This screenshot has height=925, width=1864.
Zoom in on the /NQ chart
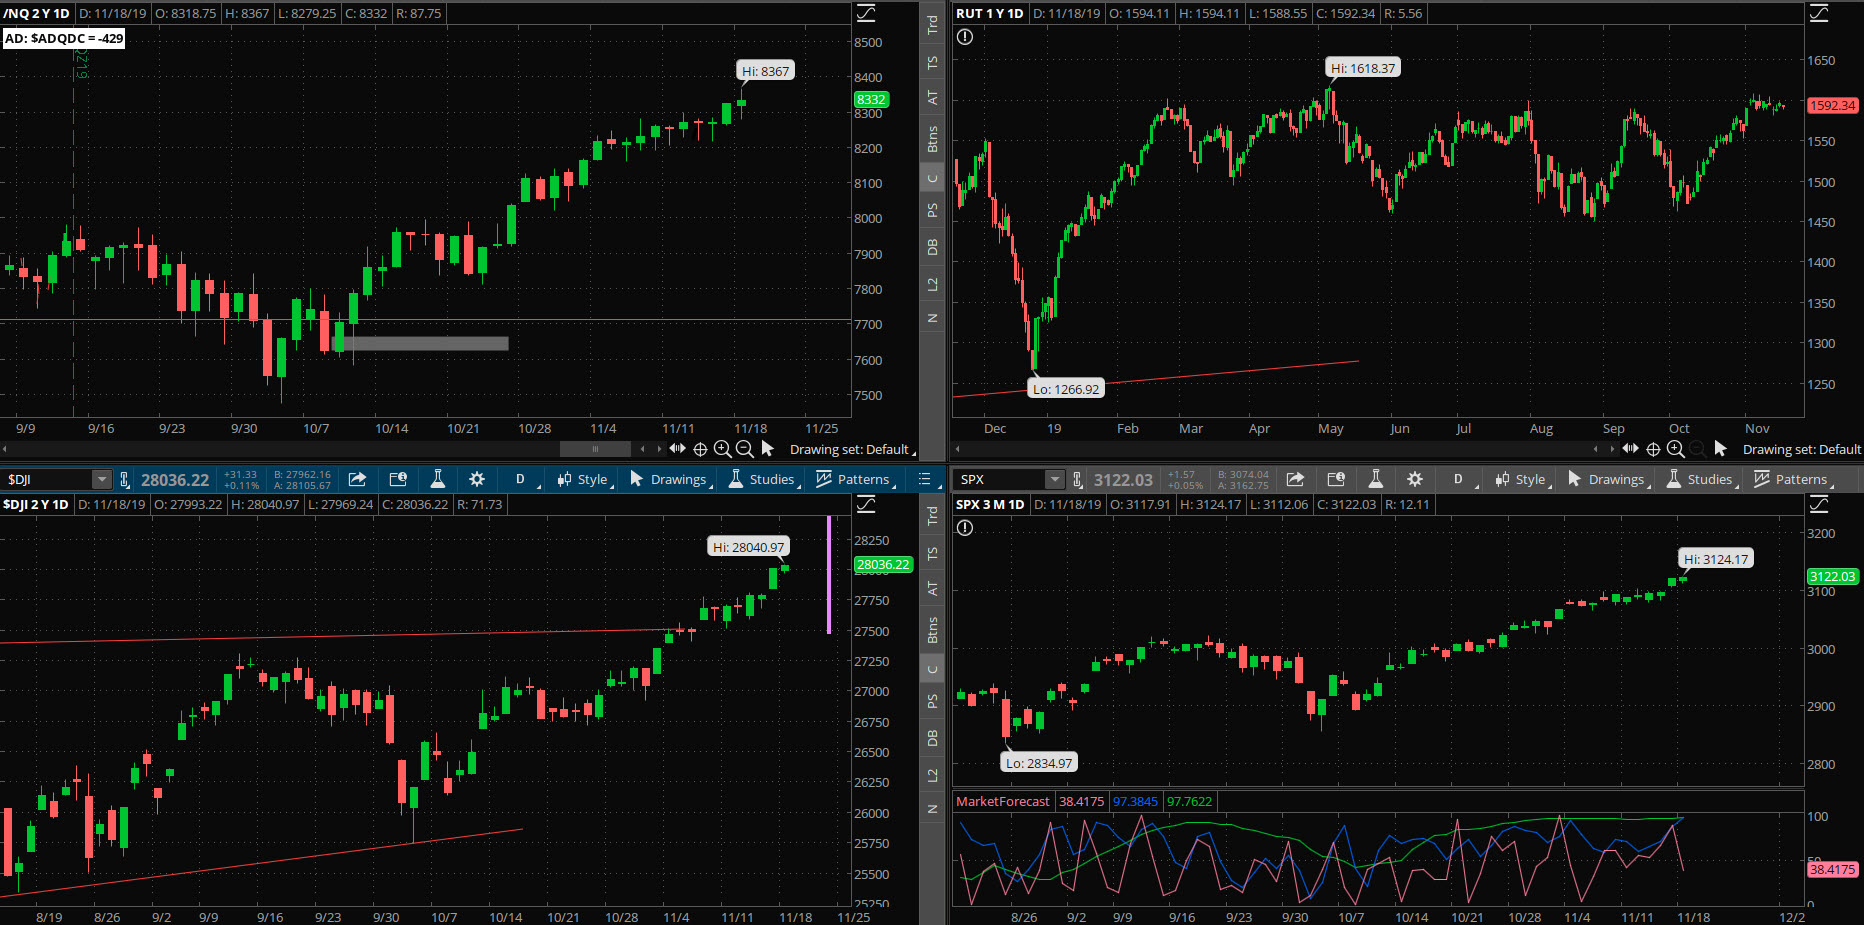722,449
